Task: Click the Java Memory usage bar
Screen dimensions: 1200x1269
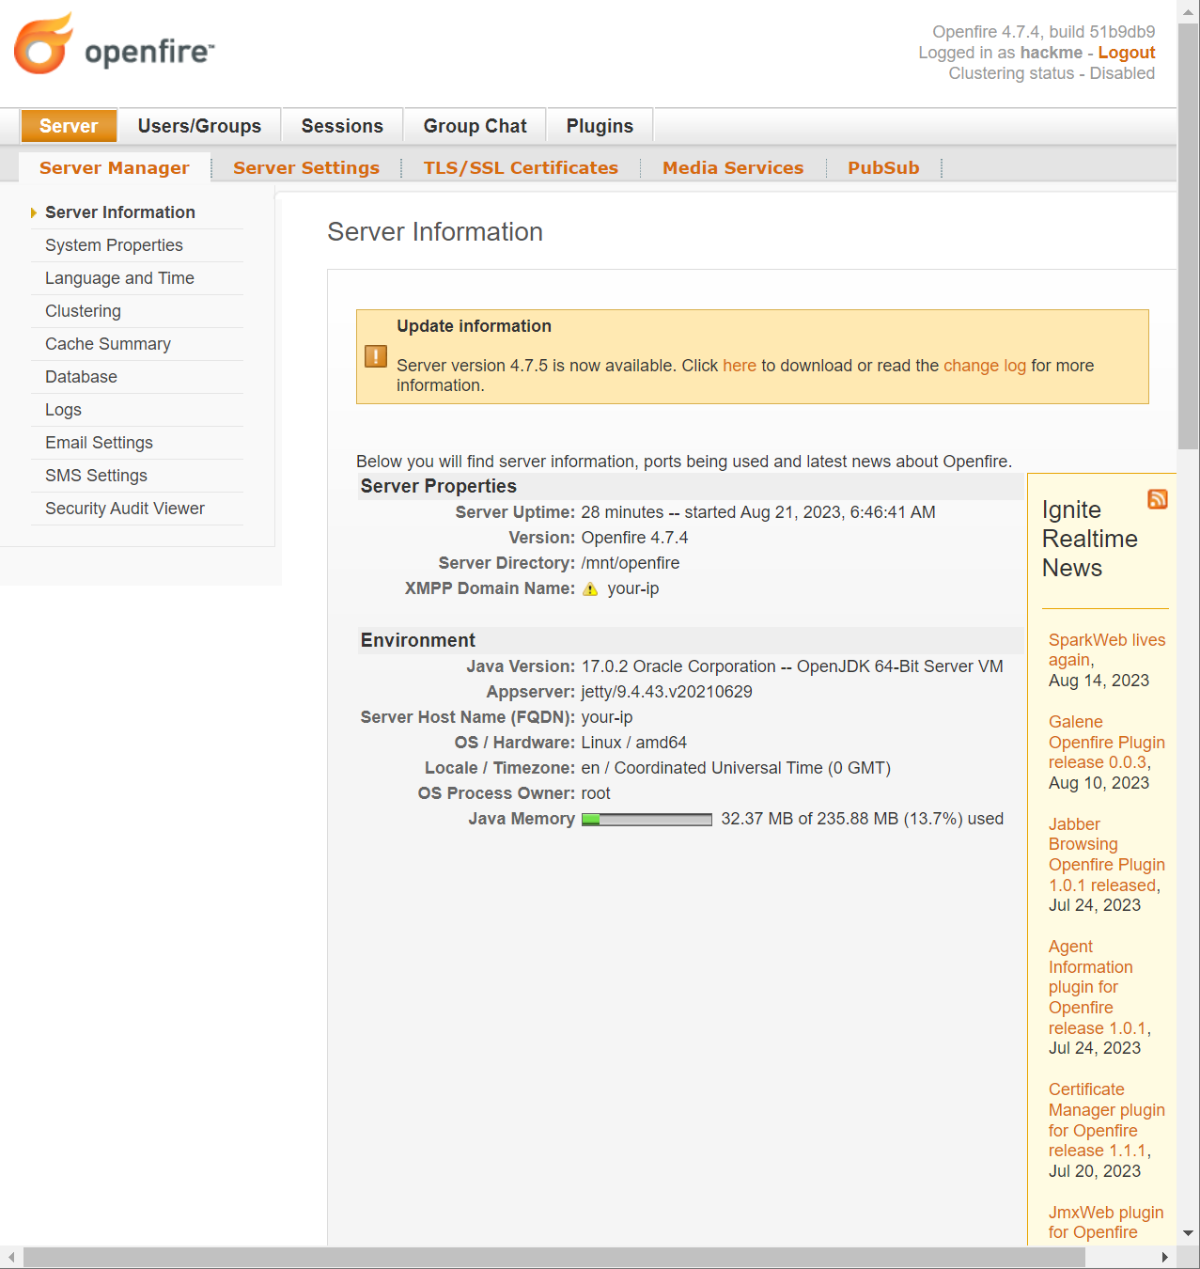Action: pos(647,820)
